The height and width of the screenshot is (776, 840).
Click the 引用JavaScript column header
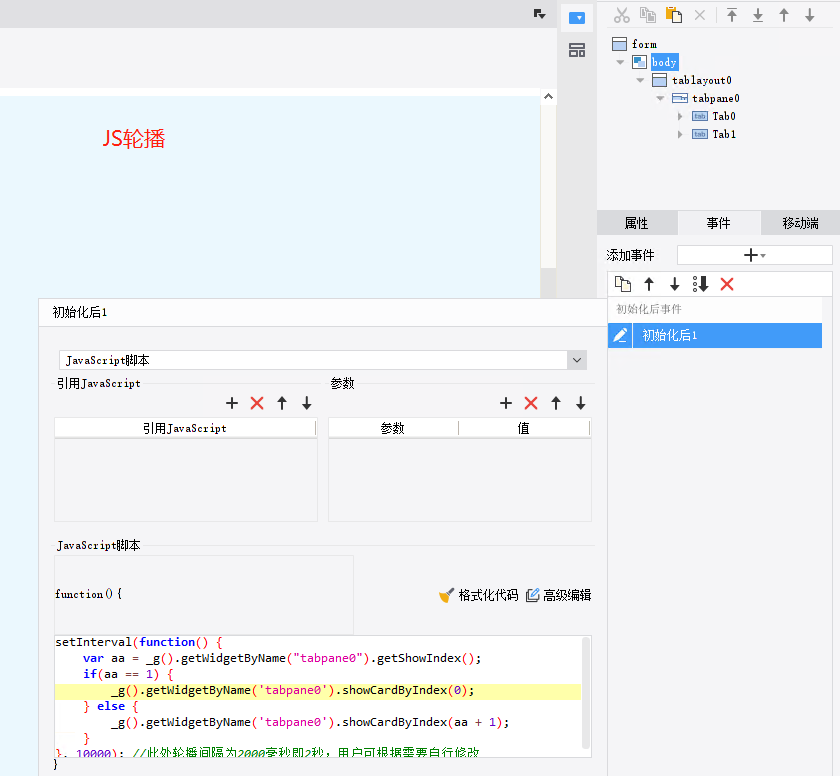pos(185,428)
